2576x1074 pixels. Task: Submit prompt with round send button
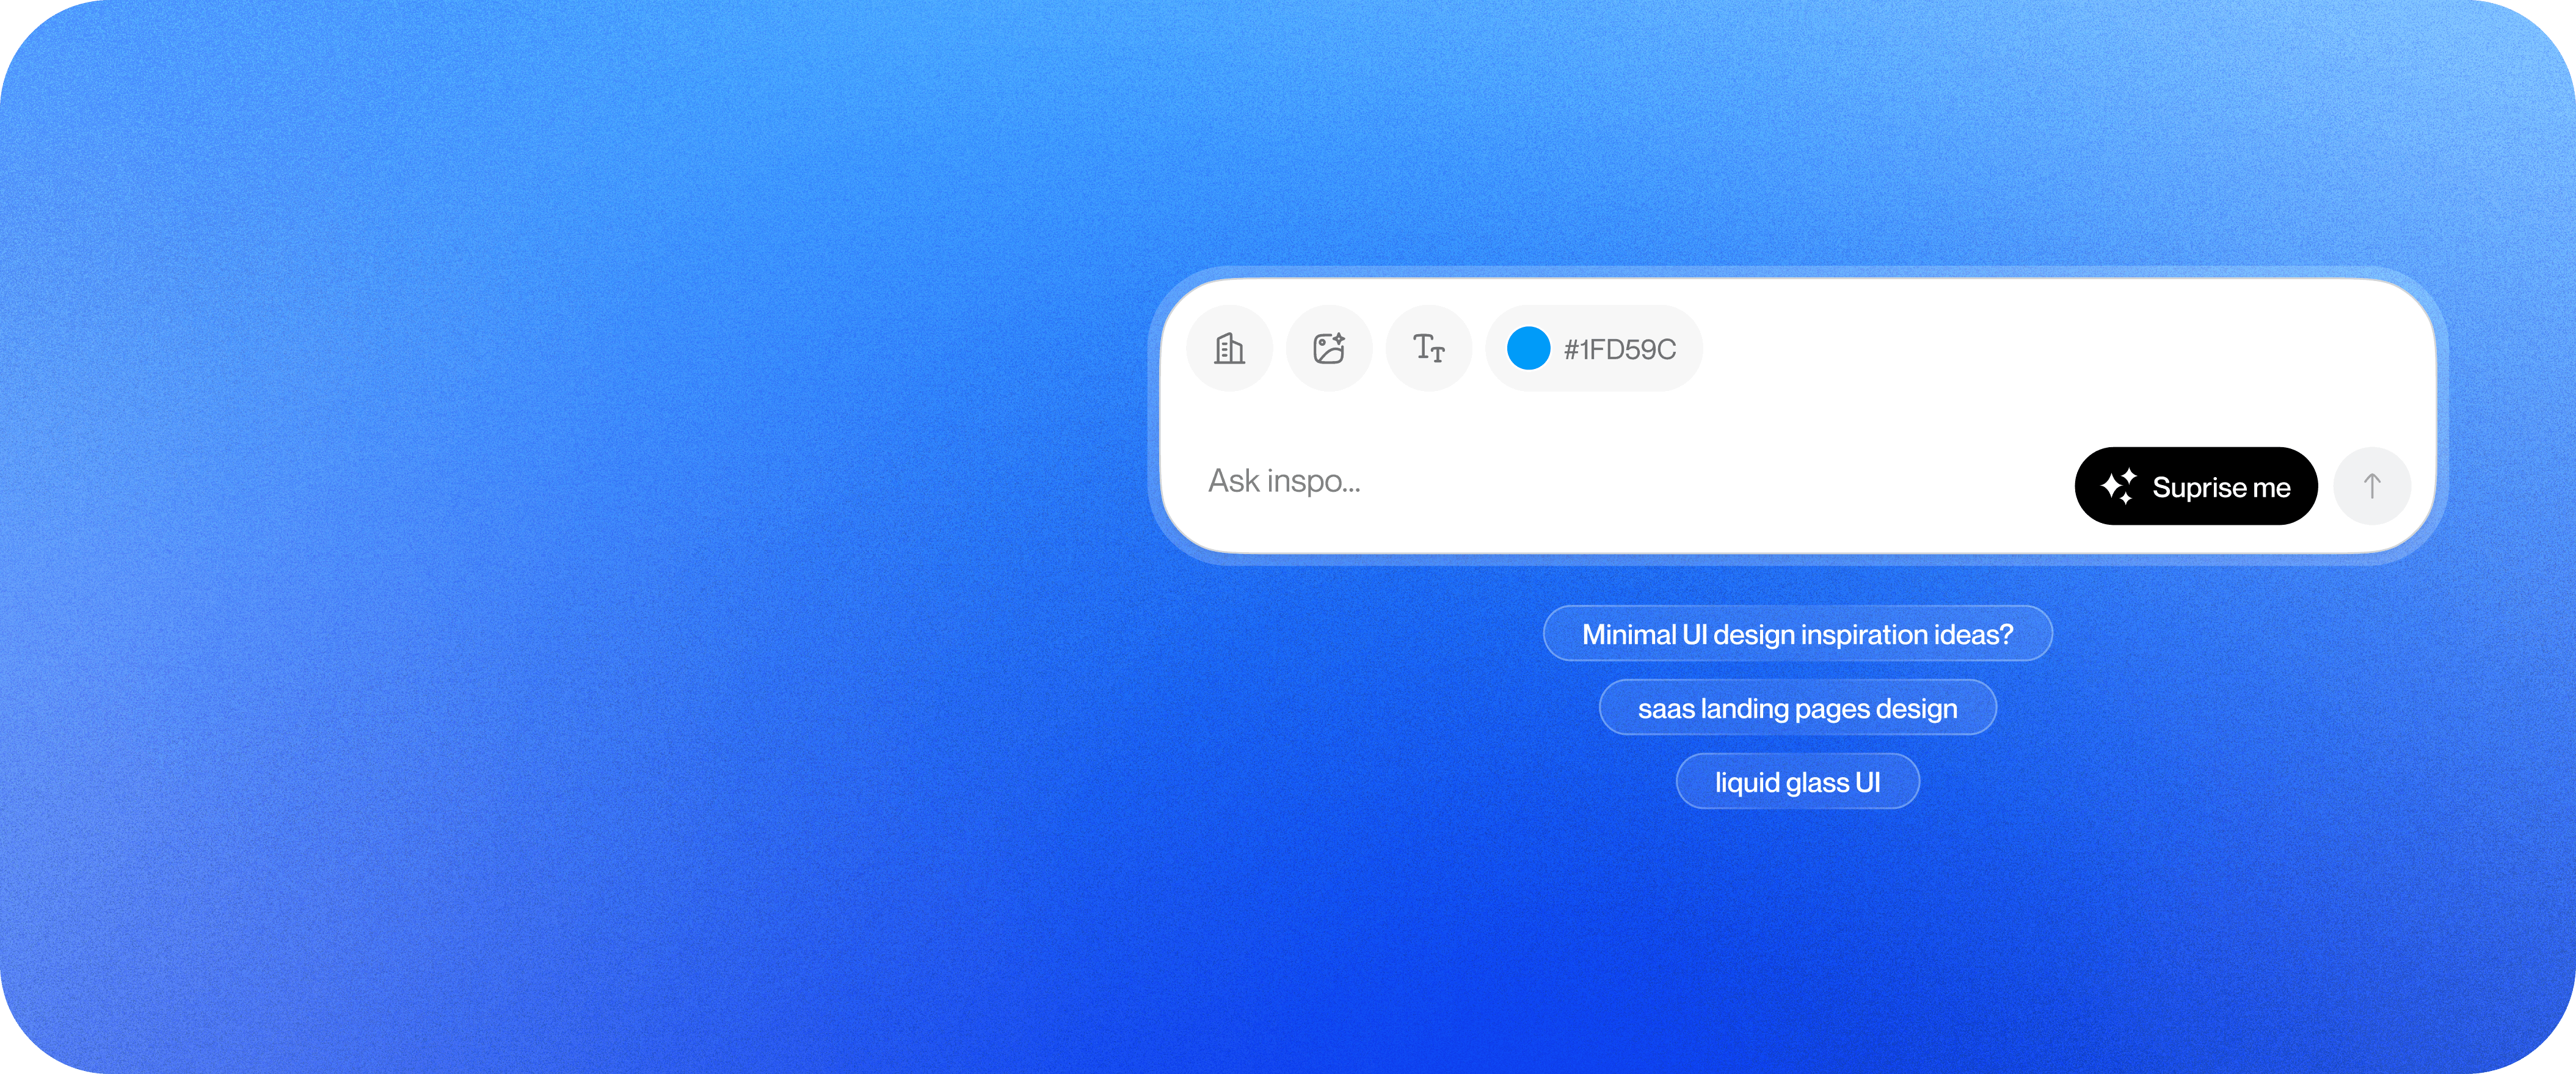coord(2371,486)
